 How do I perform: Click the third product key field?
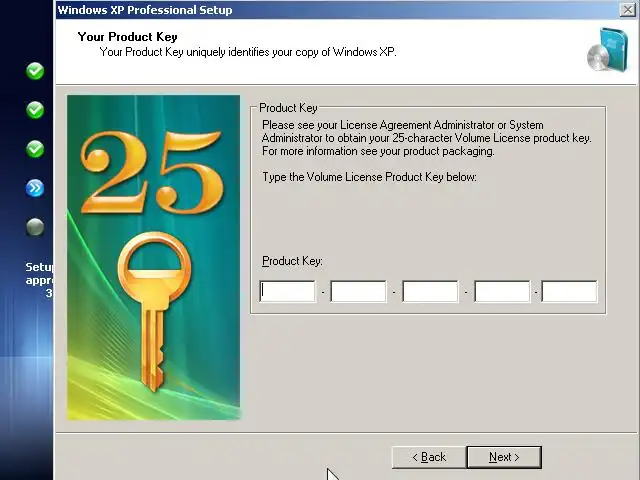coord(430,291)
